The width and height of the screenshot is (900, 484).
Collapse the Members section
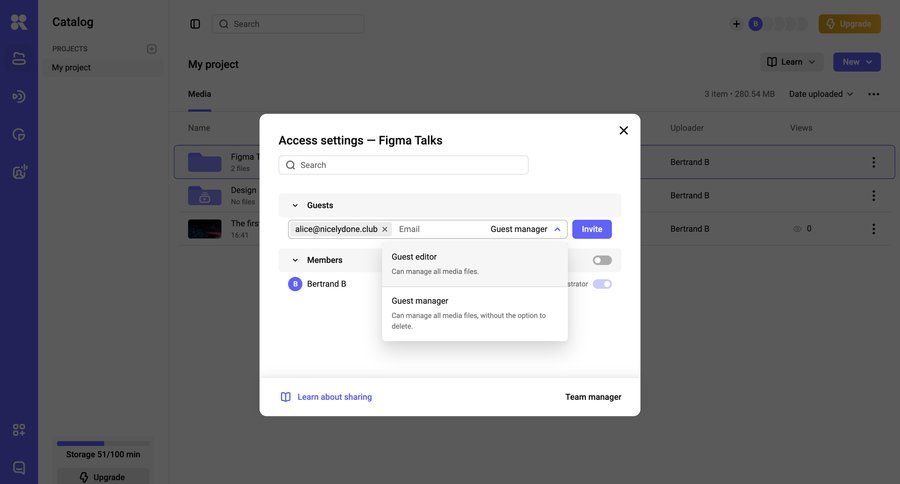click(x=295, y=260)
